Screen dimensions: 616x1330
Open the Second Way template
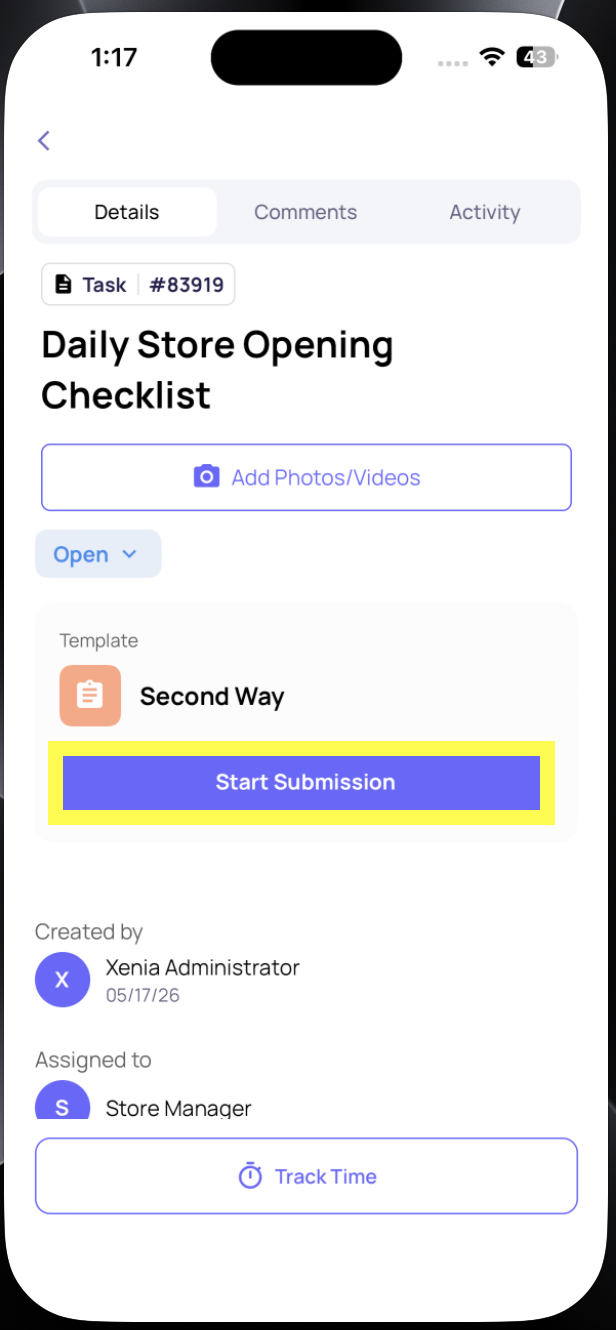coord(212,696)
